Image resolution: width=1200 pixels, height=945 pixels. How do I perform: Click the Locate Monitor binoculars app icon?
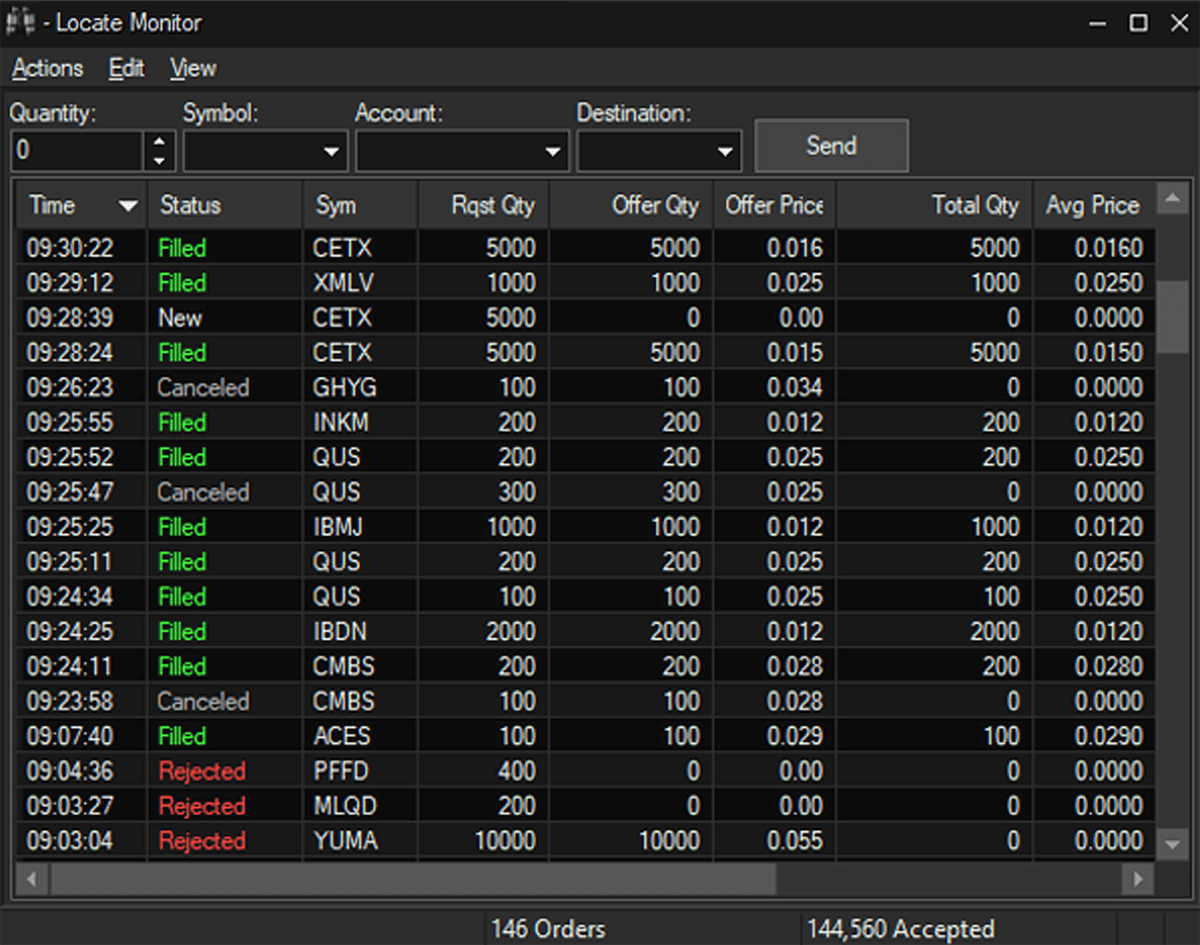click(x=20, y=22)
